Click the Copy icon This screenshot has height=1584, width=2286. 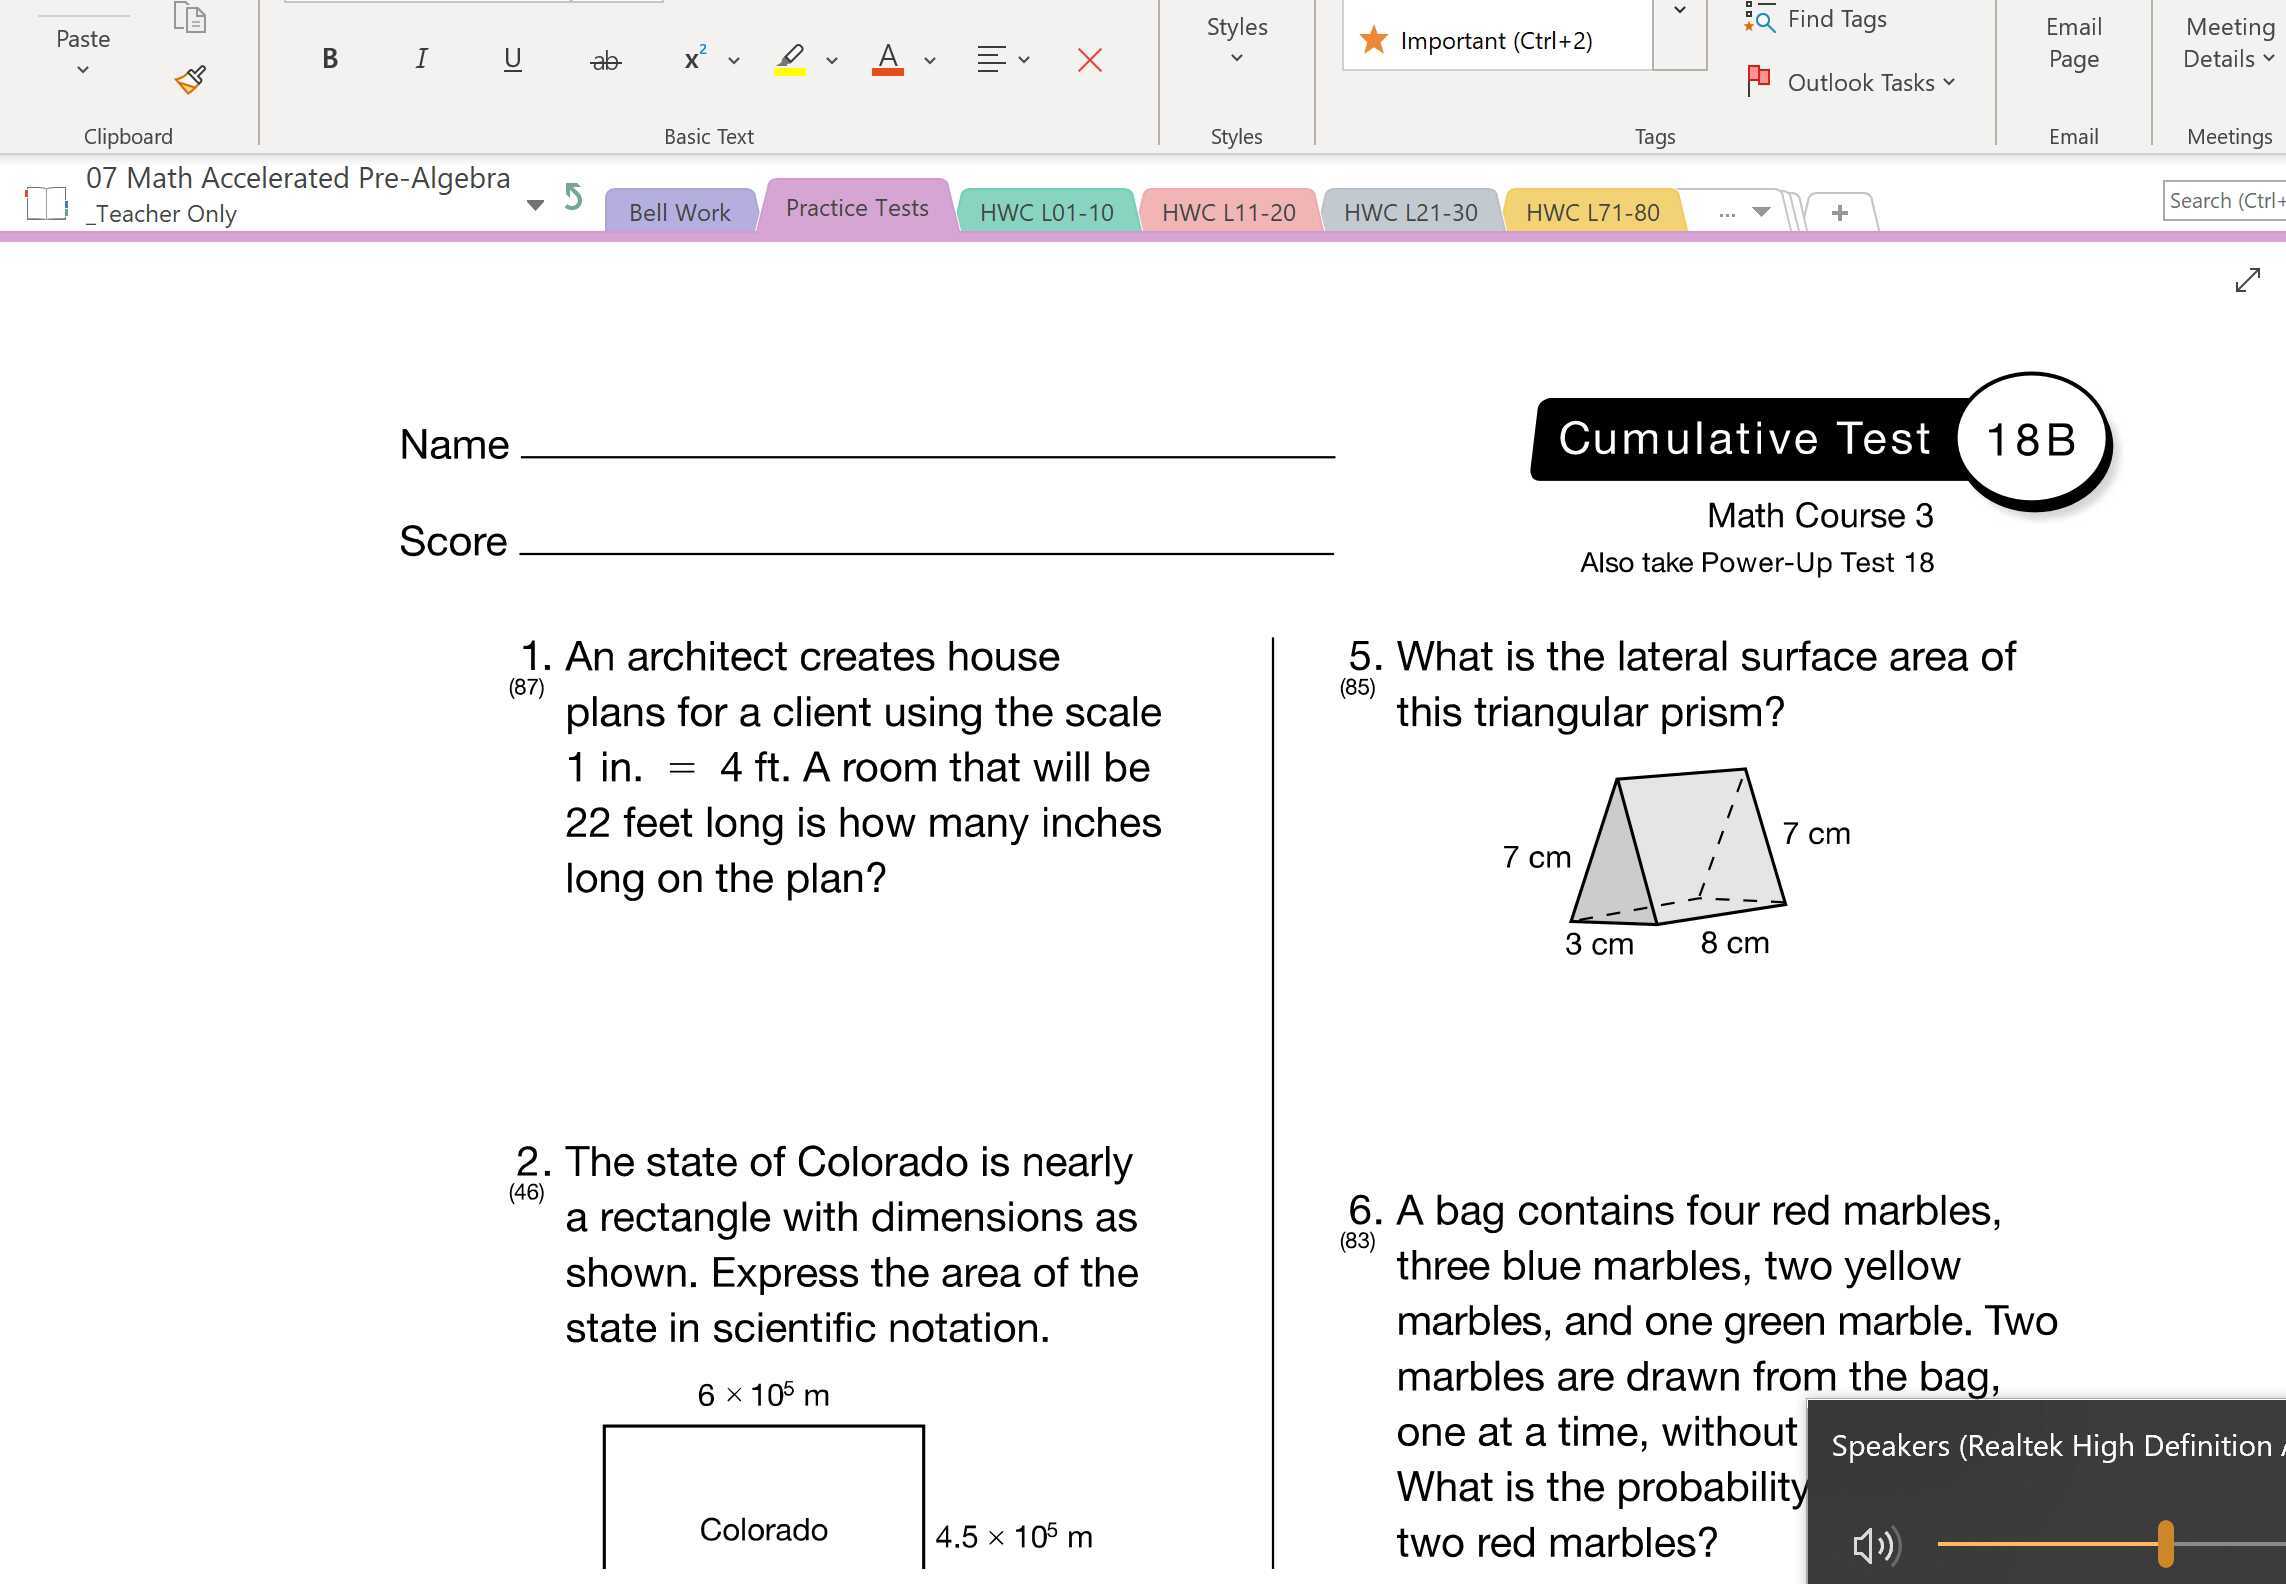[189, 17]
